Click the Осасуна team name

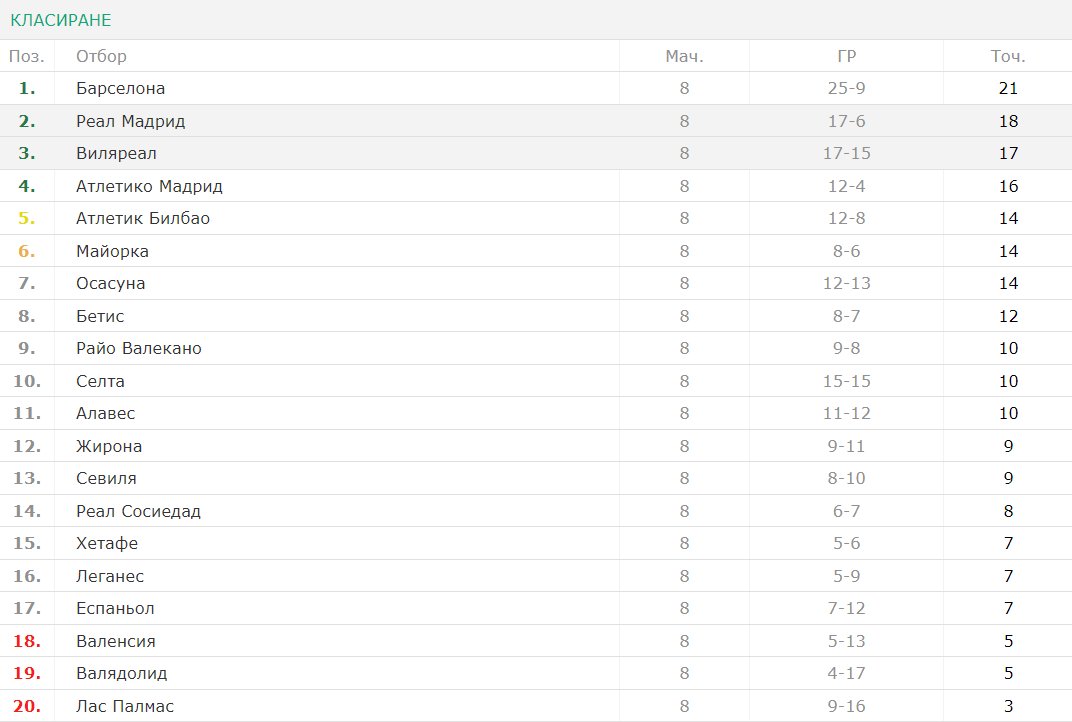[111, 283]
